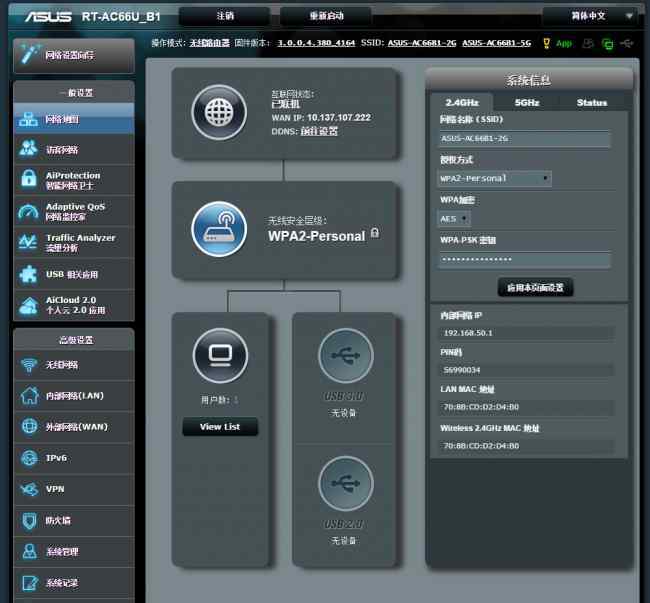Switch to the Status tab
The width and height of the screenshot is (650, 603).
[592, 102]
